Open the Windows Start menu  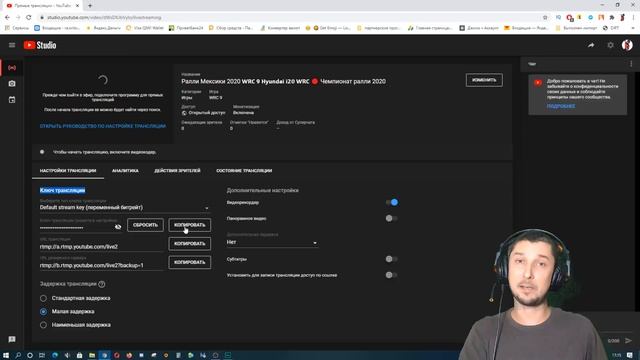click(x=6, y=356)
